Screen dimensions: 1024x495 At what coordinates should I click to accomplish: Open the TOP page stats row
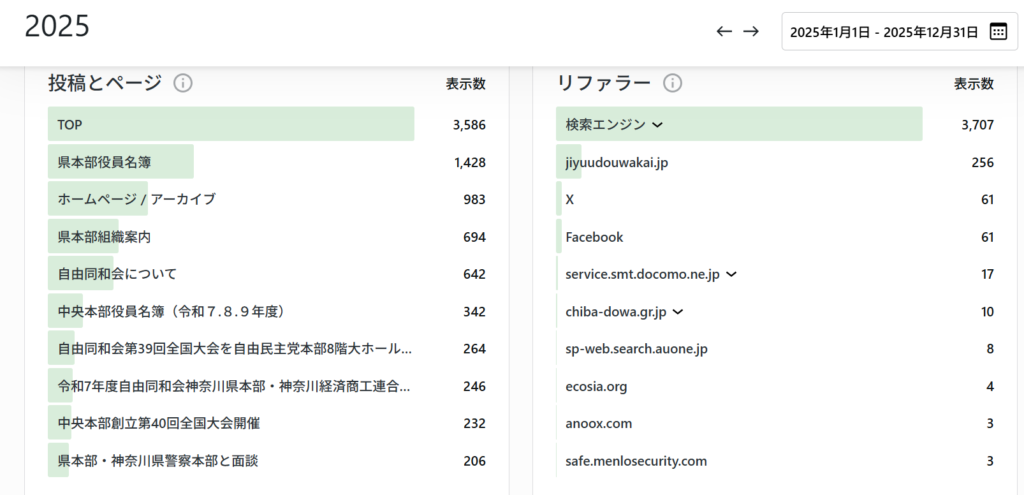click(70, 125)
